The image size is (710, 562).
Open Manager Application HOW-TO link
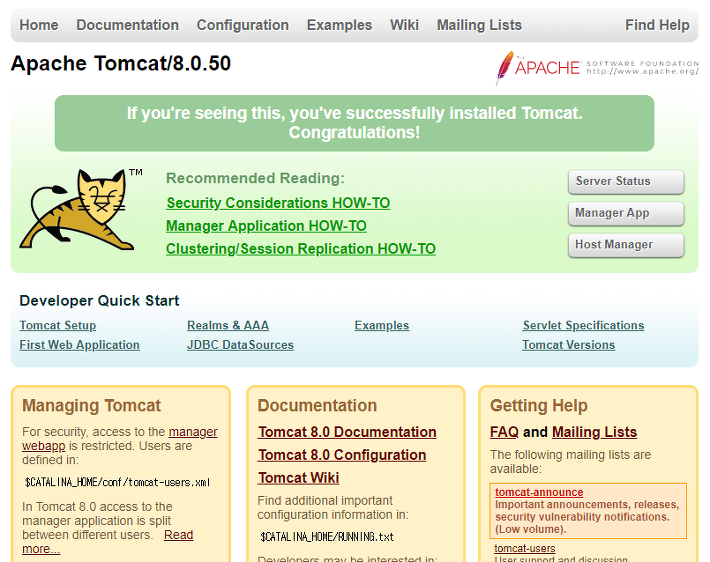[266, 226]
